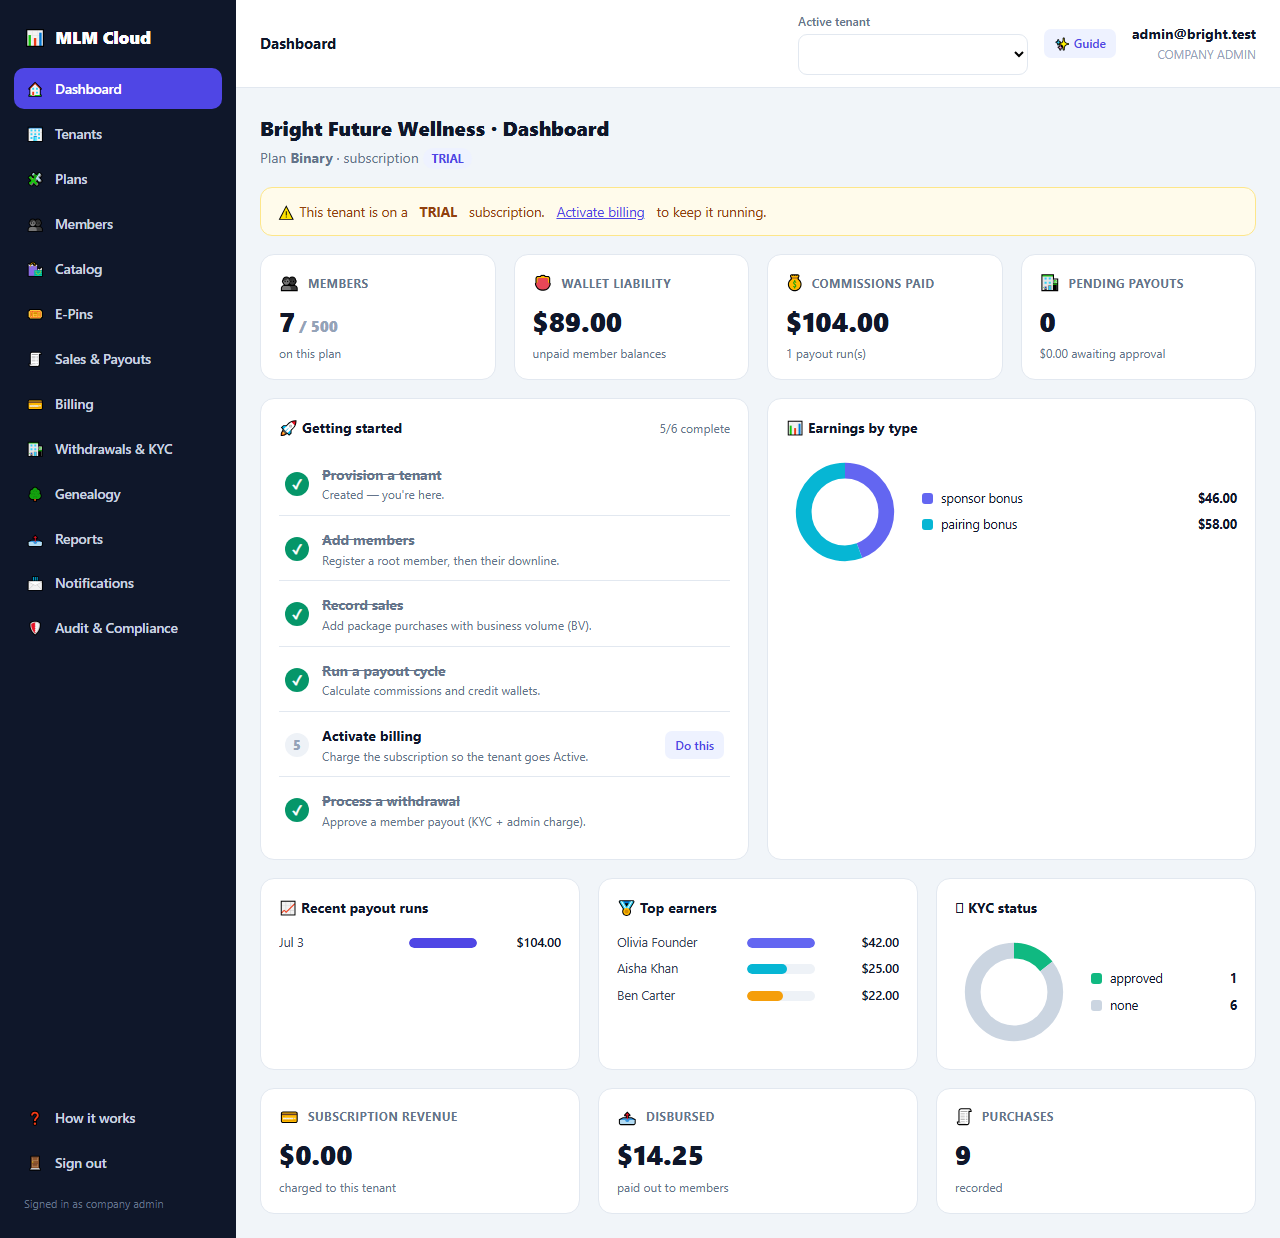Click the Catalog shopping bags icon
Image resolution: width=1280 pixels, height=1238 pixels.
pos(35,269)
